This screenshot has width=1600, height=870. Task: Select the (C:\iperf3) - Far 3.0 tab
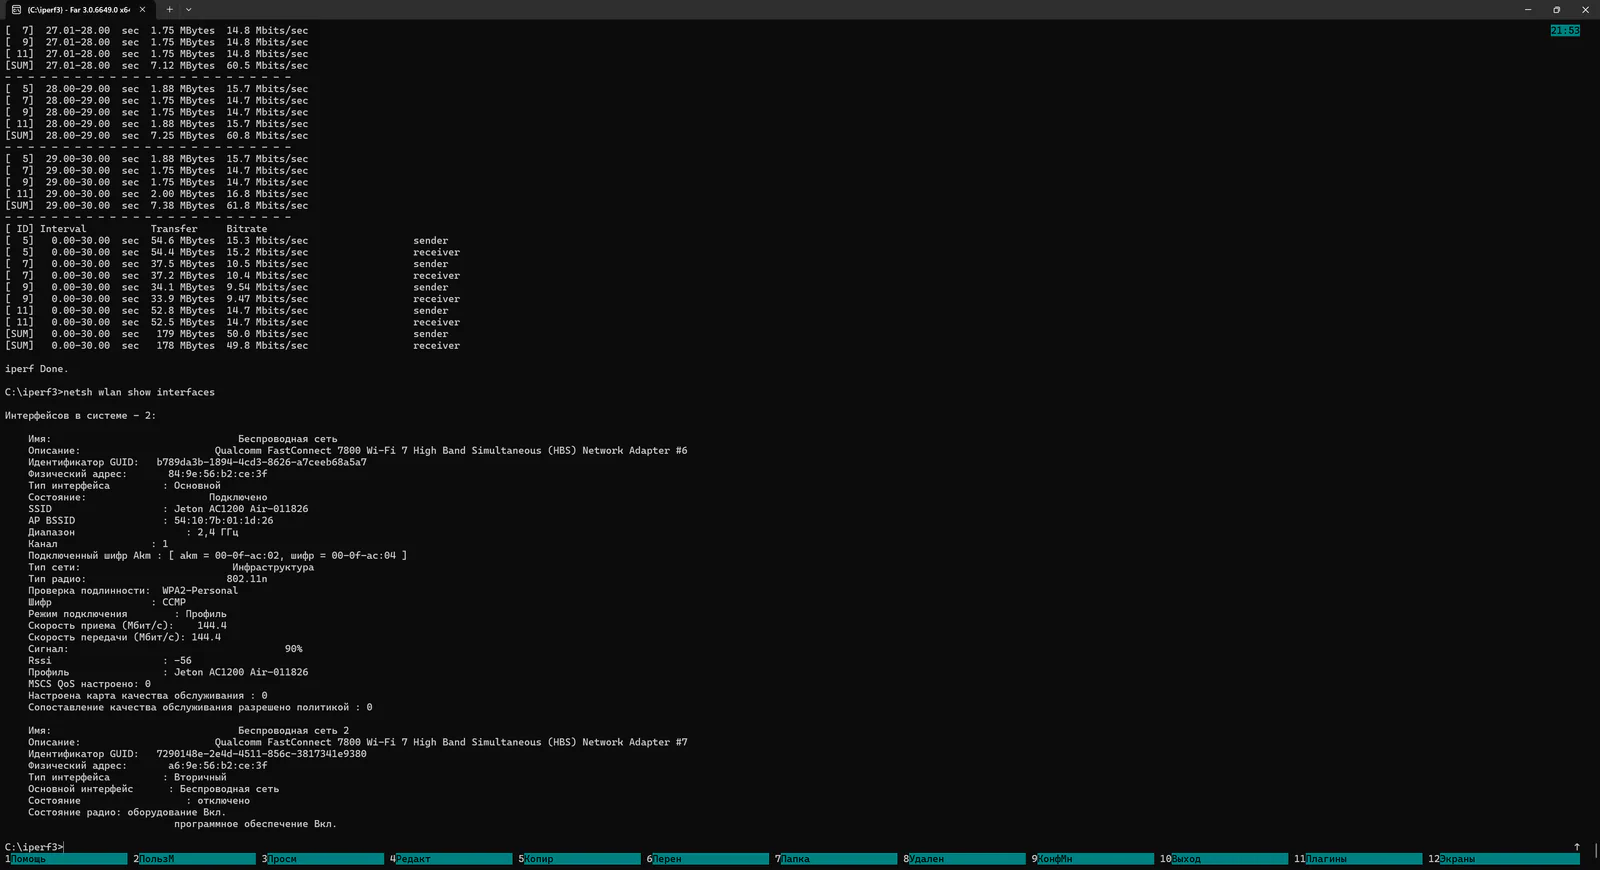click(x=78, y=9)
